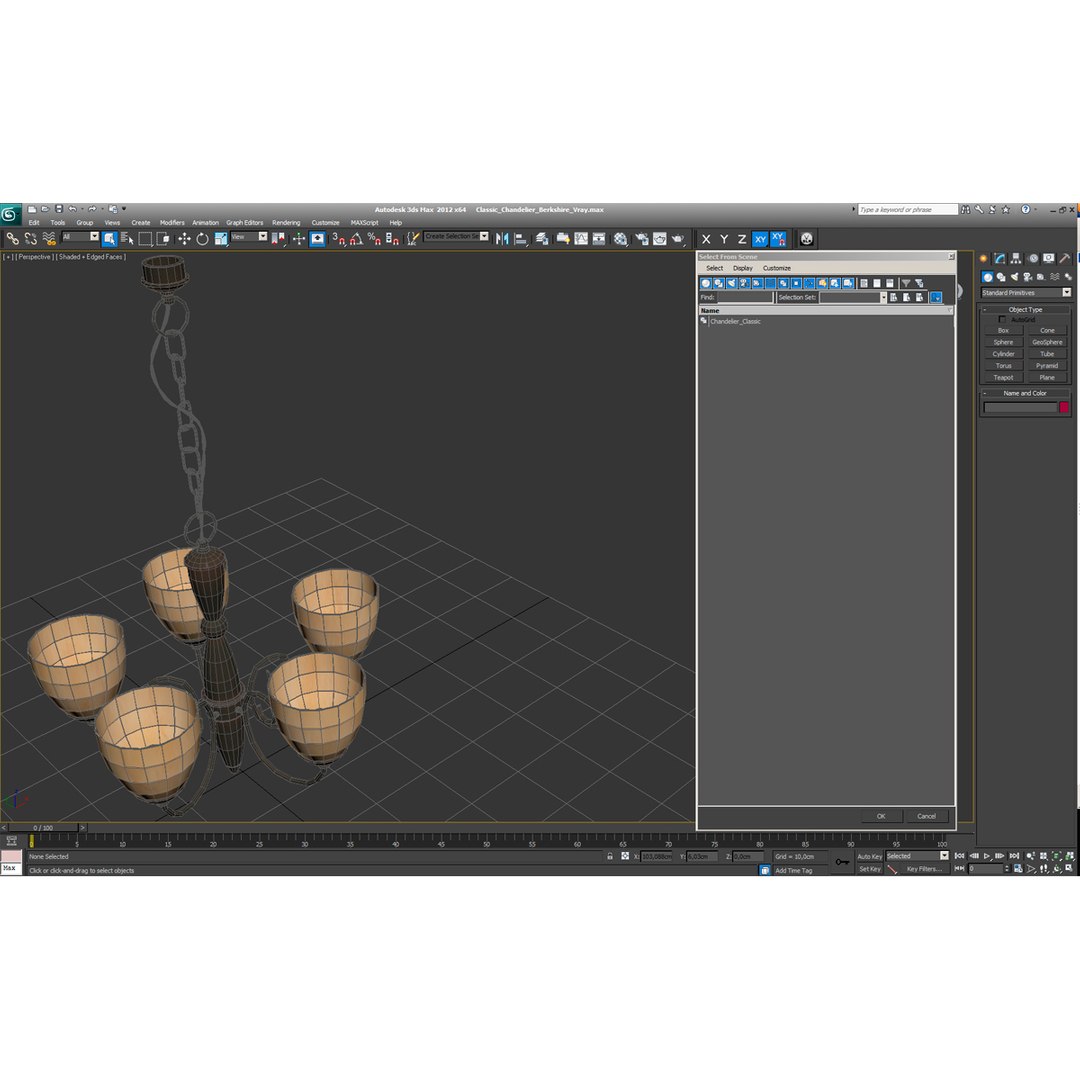Screen dimensions: 1080x1080
Task: Click the filter funnel icon in Select From Scene
Action: click(906, 283)
